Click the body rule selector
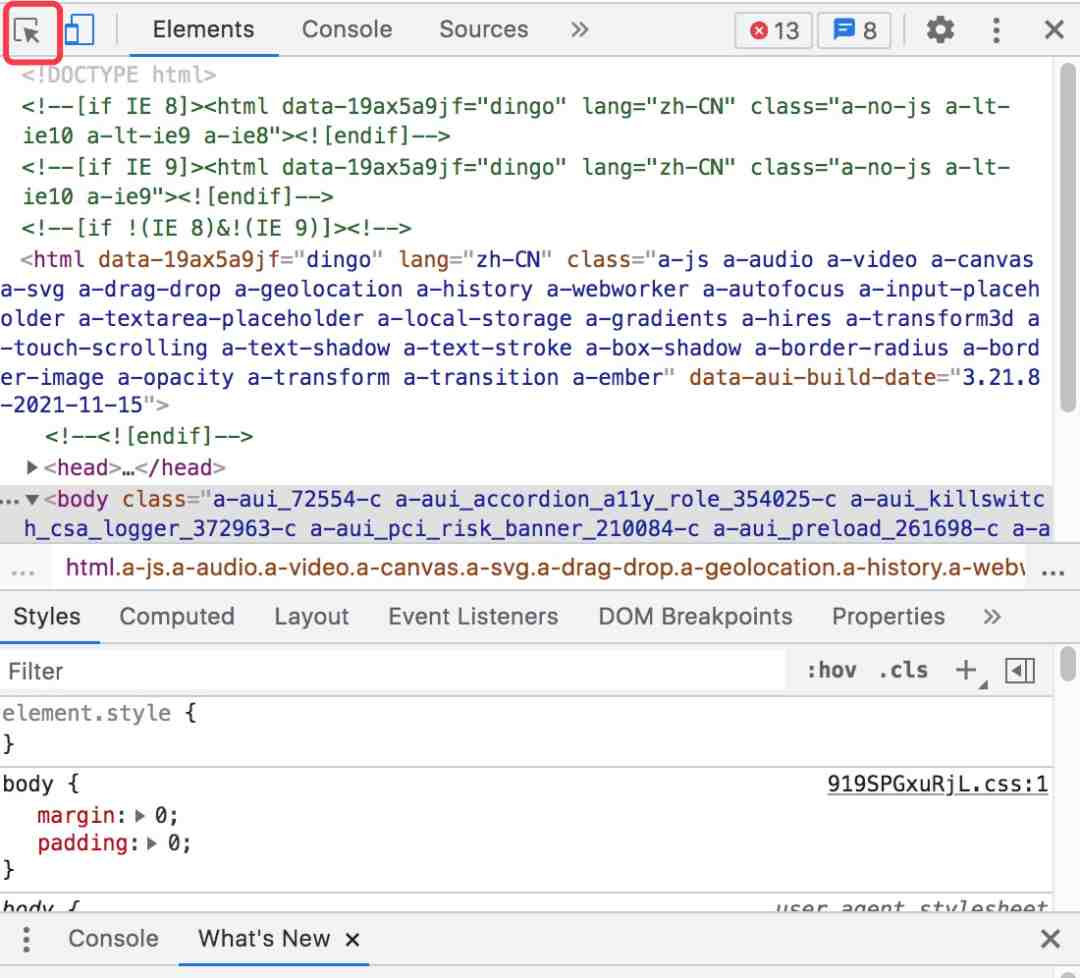Viewport: 1080px width, 978px height. point(28,784)
